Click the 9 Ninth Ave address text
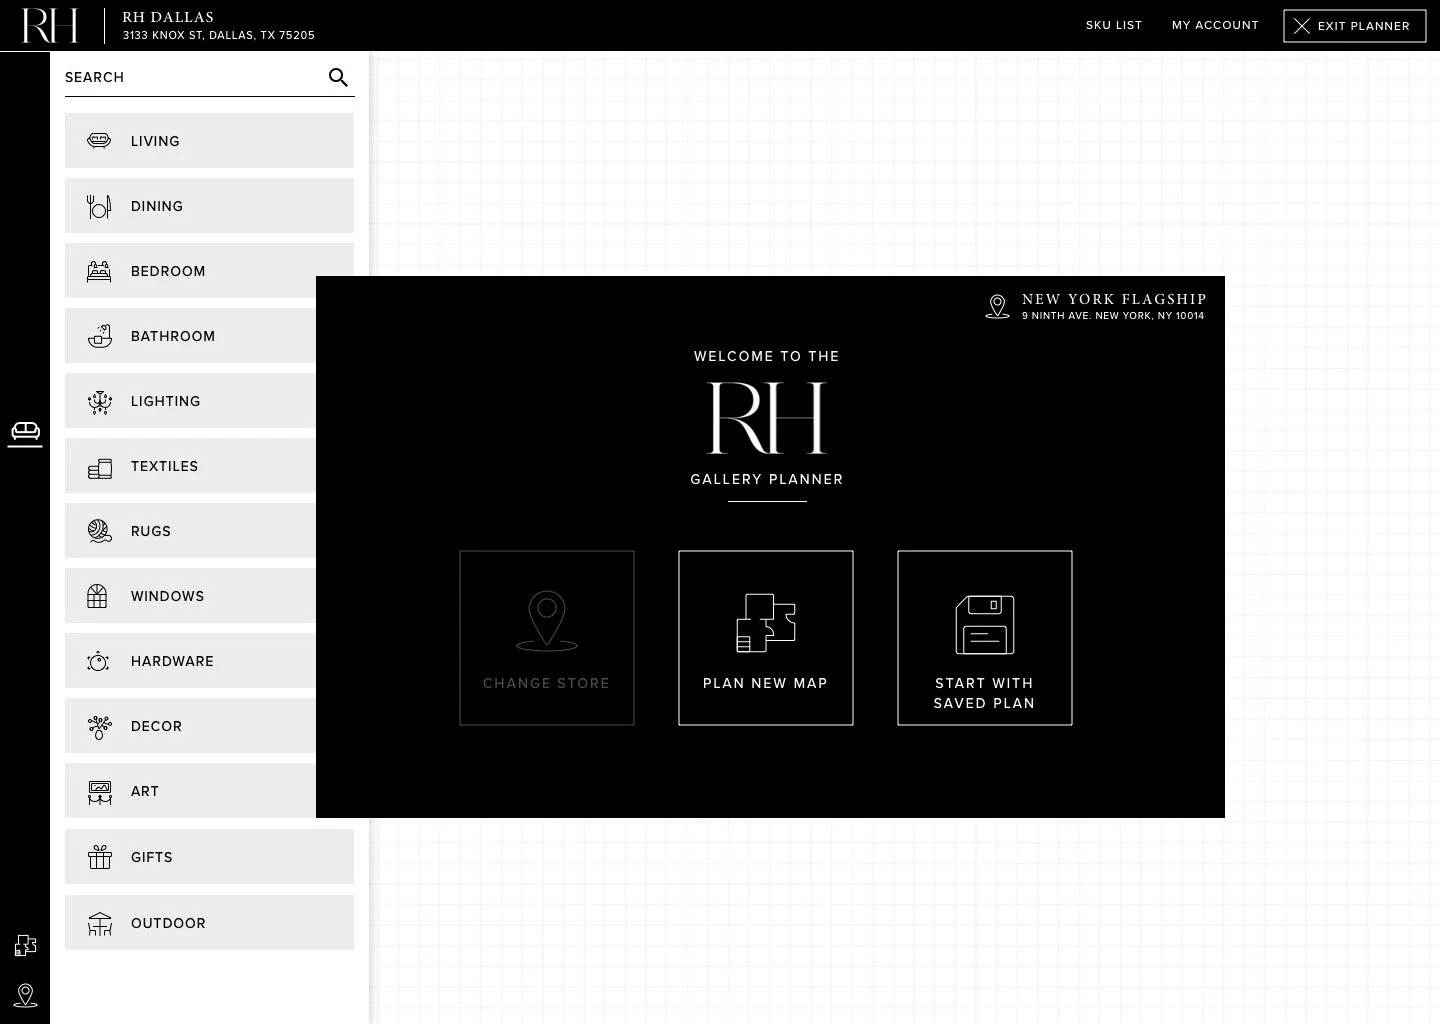The width and height of the screenshot is (1440, 1024). coord(1113,316)
